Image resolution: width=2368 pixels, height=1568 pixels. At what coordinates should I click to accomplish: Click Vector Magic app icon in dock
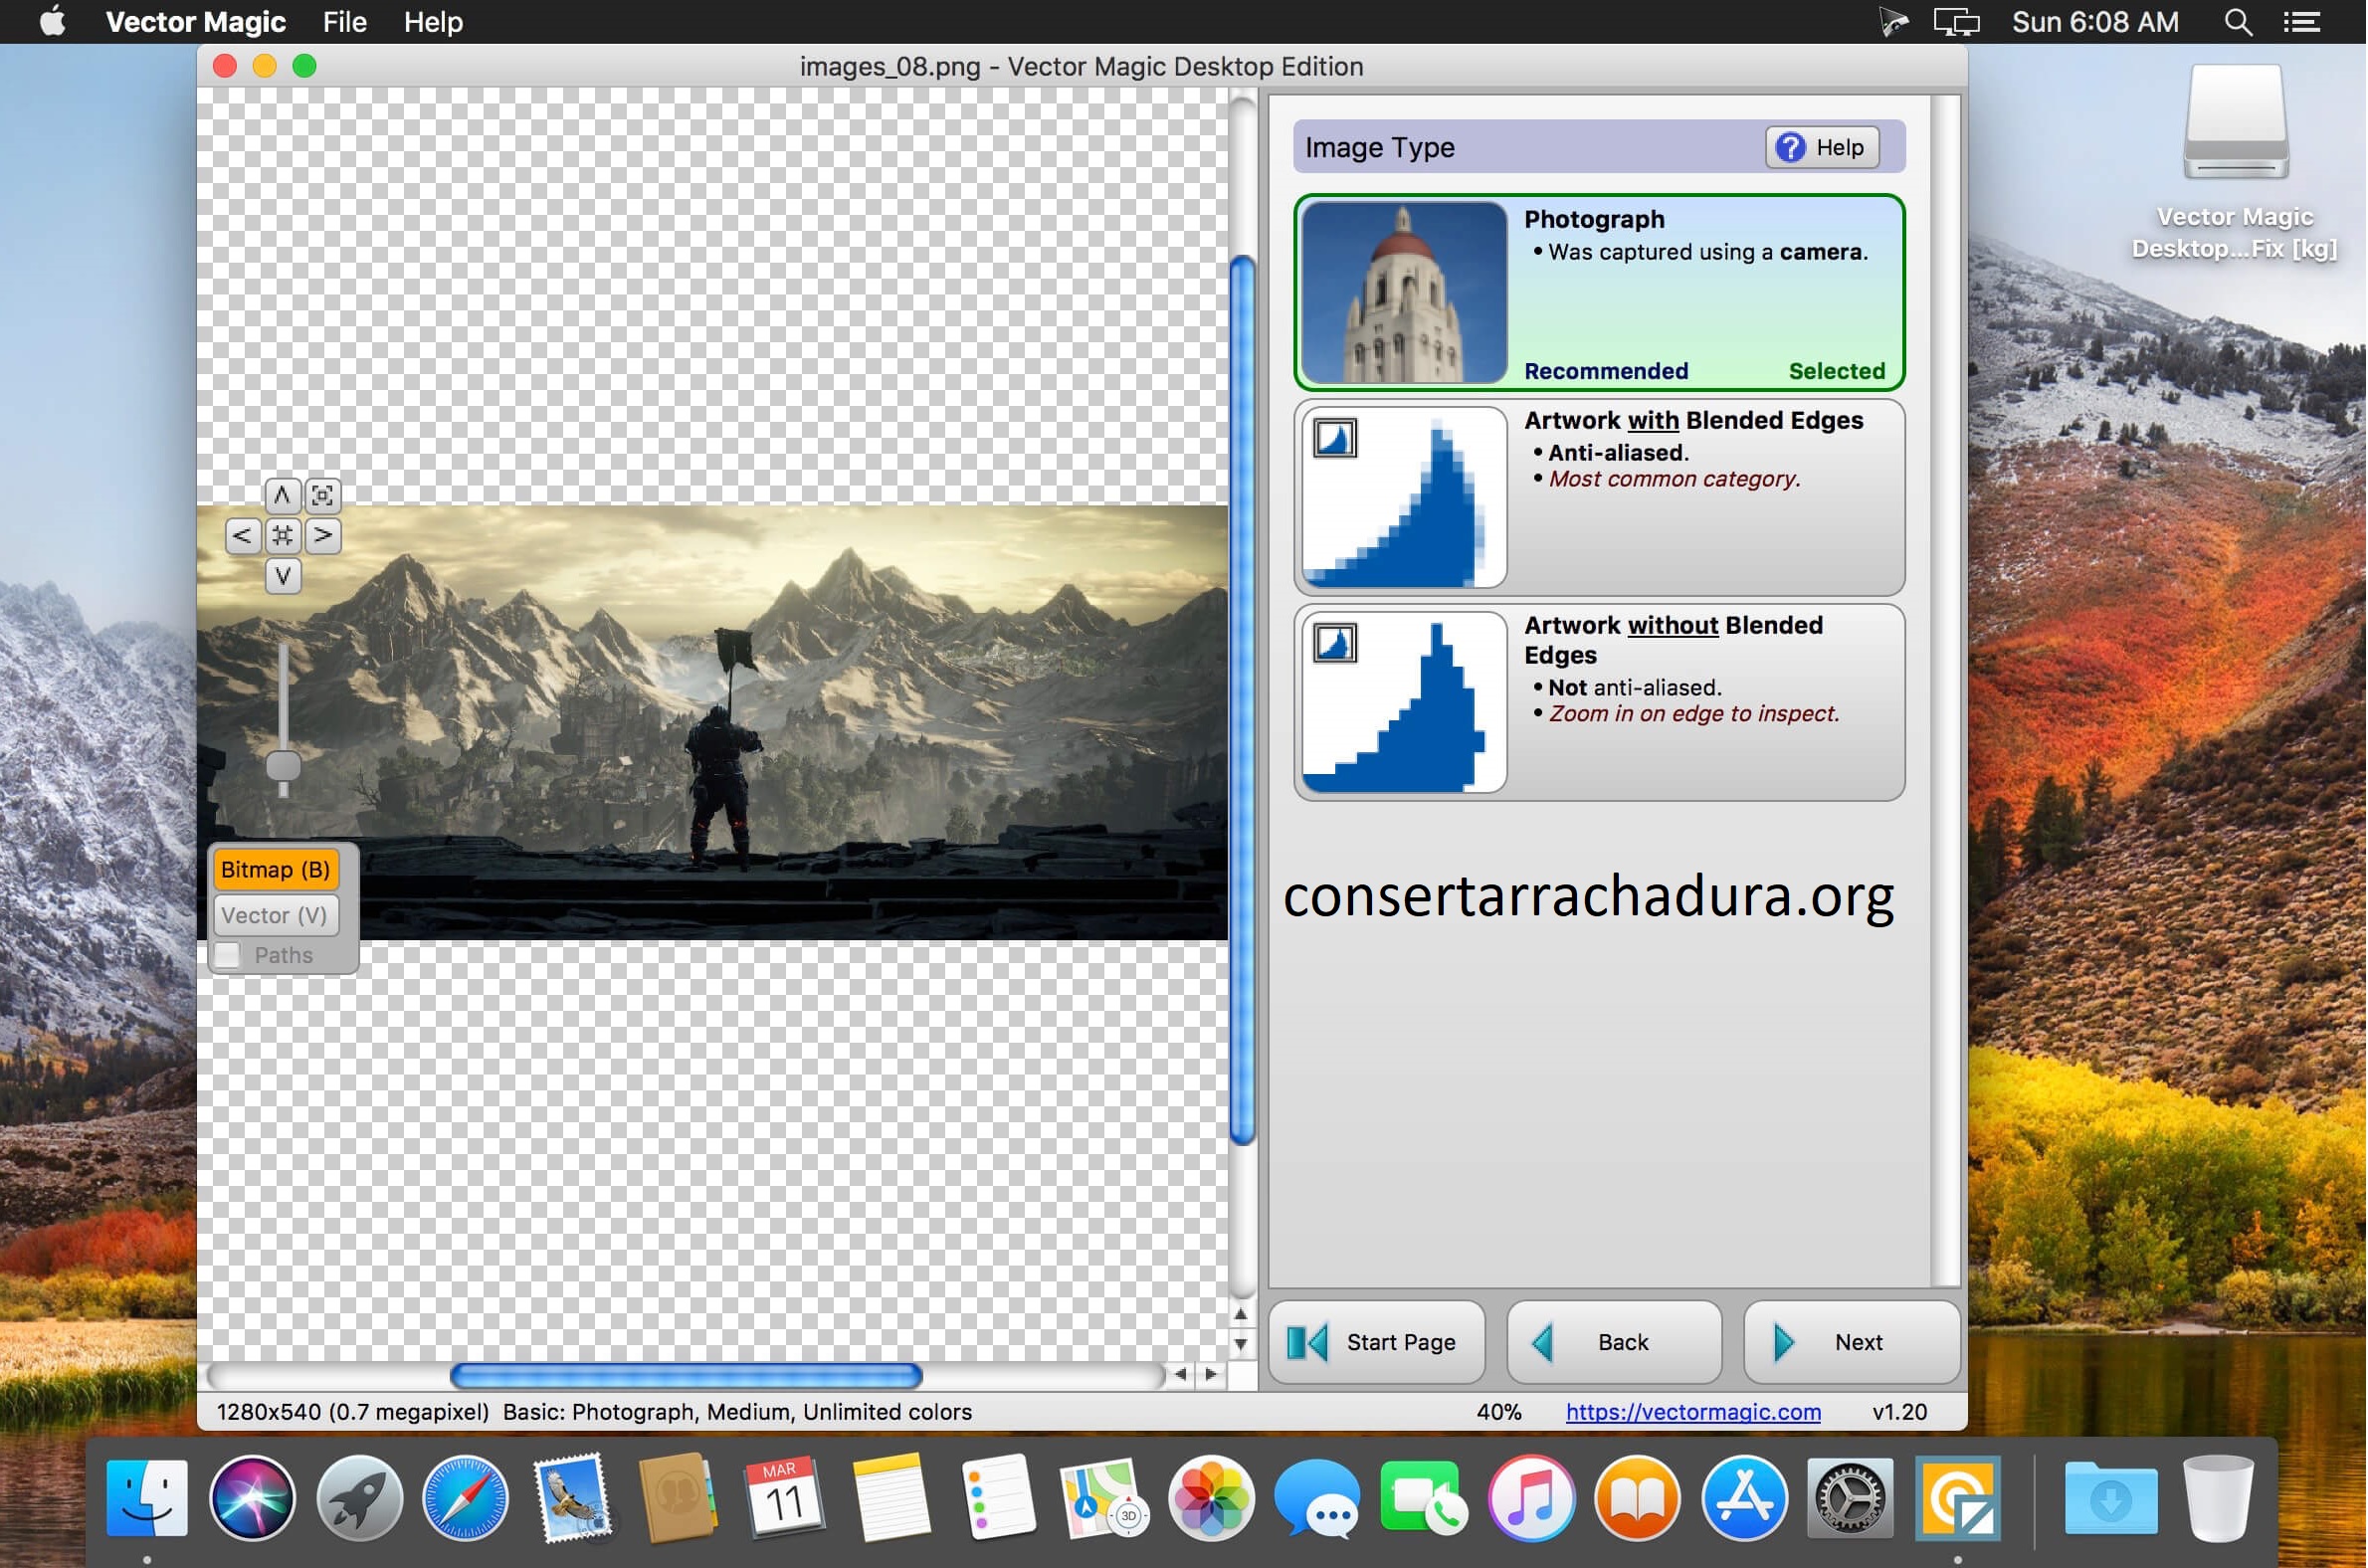(1957, 1498)
